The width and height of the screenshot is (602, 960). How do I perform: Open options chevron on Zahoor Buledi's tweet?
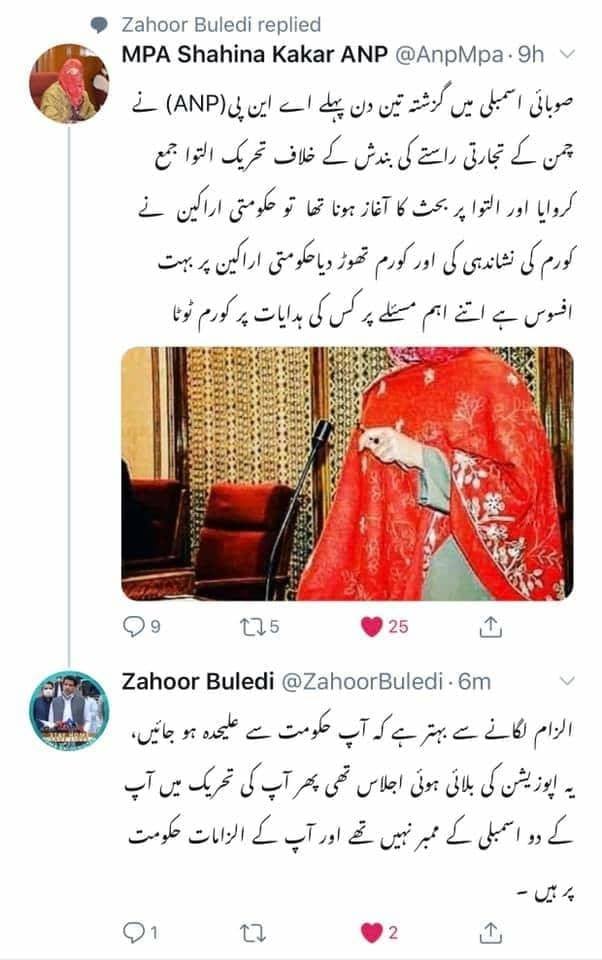[567, 681]
